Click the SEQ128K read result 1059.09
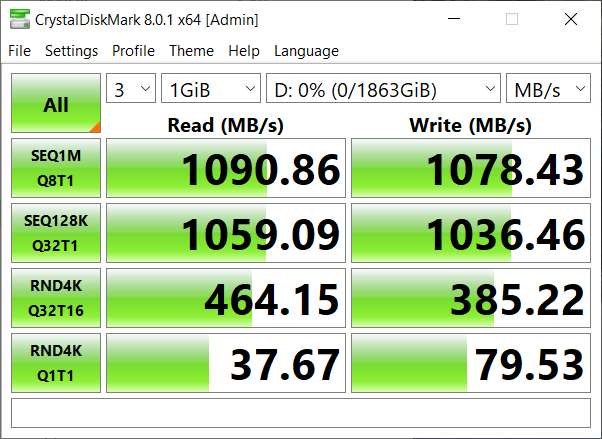This screenshot has width=602, height=439. tap(226, 233)
